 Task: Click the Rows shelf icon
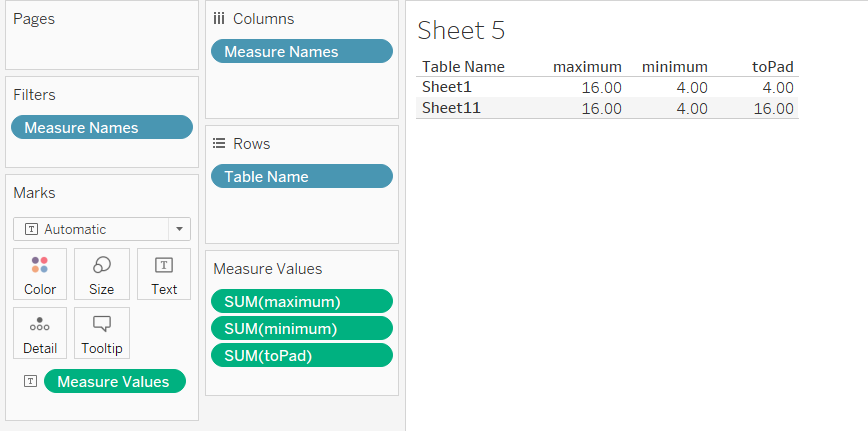(x=219, y=144)
